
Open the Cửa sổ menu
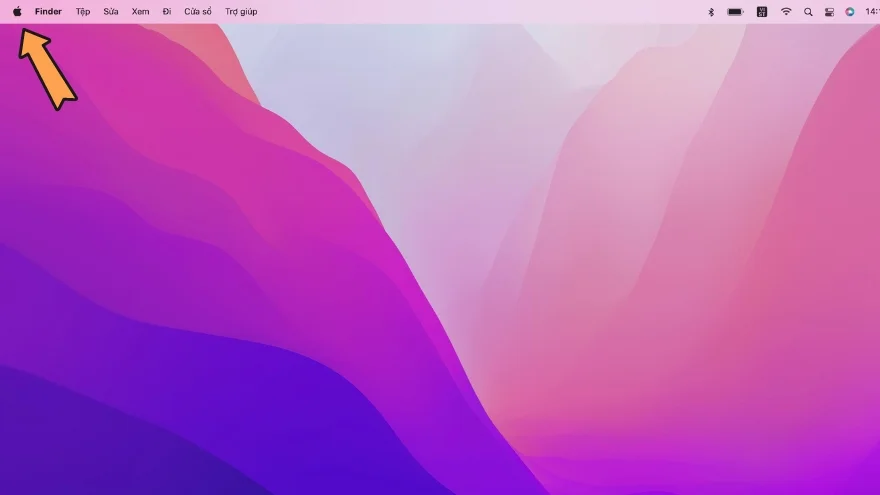[x=198, y=12]
